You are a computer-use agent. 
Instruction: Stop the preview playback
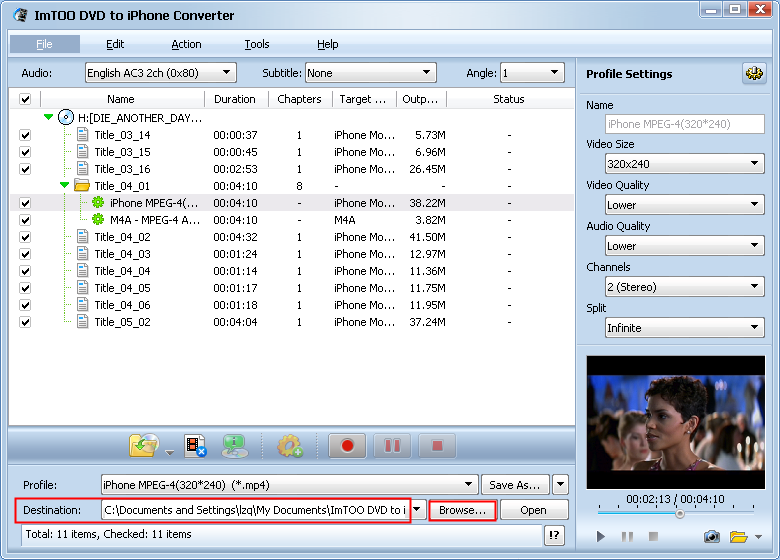click(x=654, y=536)
